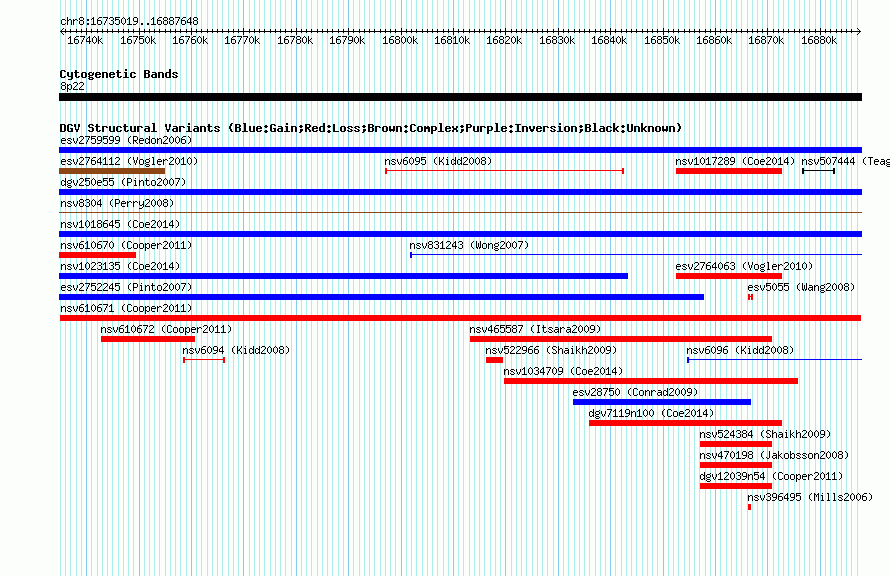The image size is (890, 576).
Task: Click the esv28750 (Conrad2009) blue gain bar
Action: tap(662, 402)
